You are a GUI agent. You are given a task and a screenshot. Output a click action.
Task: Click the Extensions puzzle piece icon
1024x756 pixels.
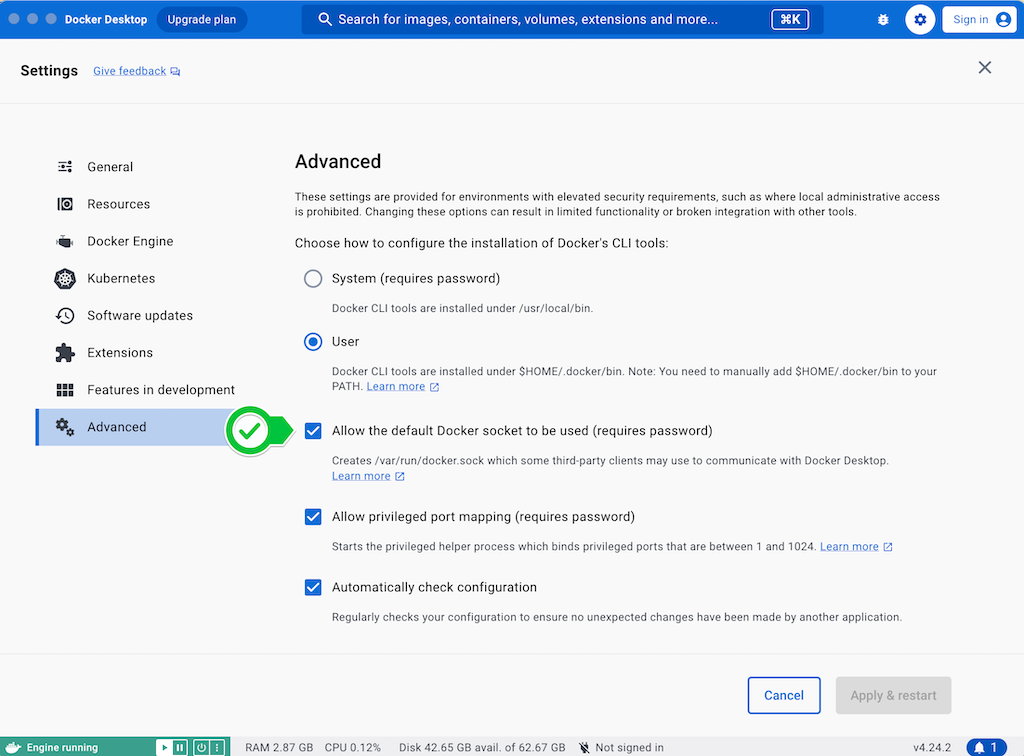[x=65, y=353]
